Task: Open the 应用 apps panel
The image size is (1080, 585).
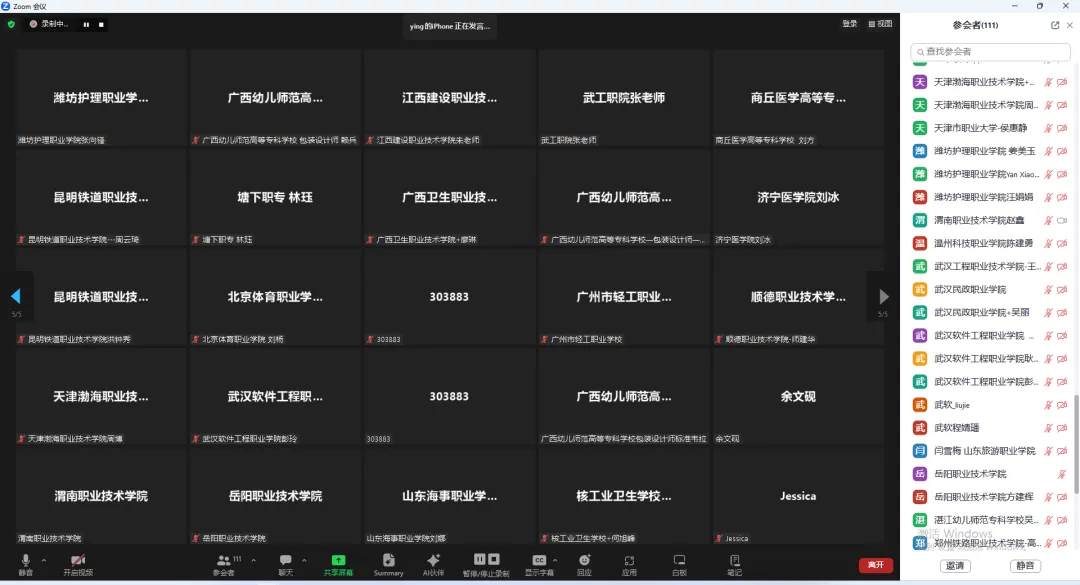Action: [630, 565]
